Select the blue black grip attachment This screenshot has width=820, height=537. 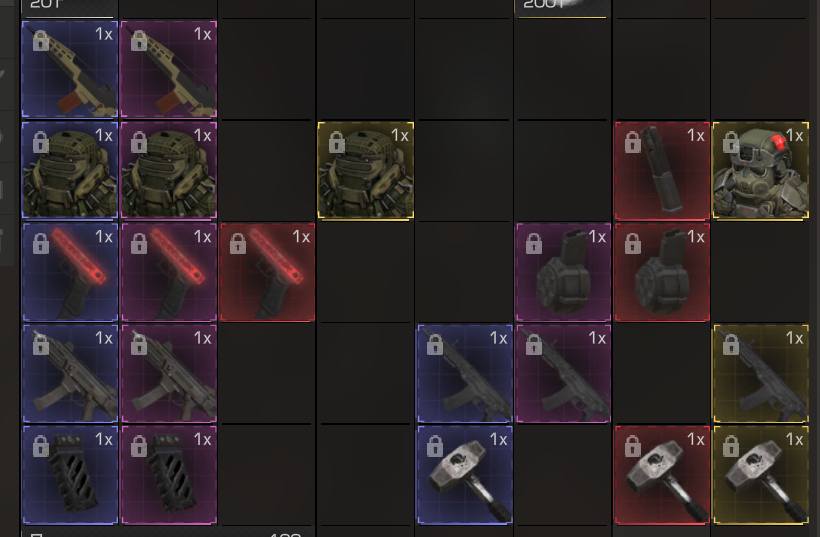pos(70,474)
